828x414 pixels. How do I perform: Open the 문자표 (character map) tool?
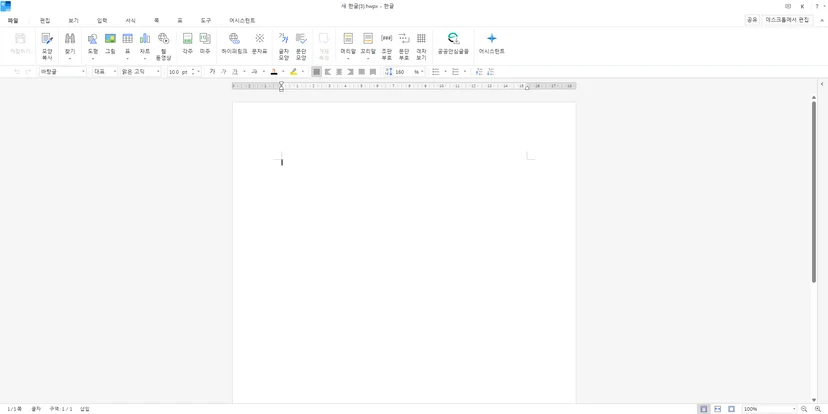259,44
